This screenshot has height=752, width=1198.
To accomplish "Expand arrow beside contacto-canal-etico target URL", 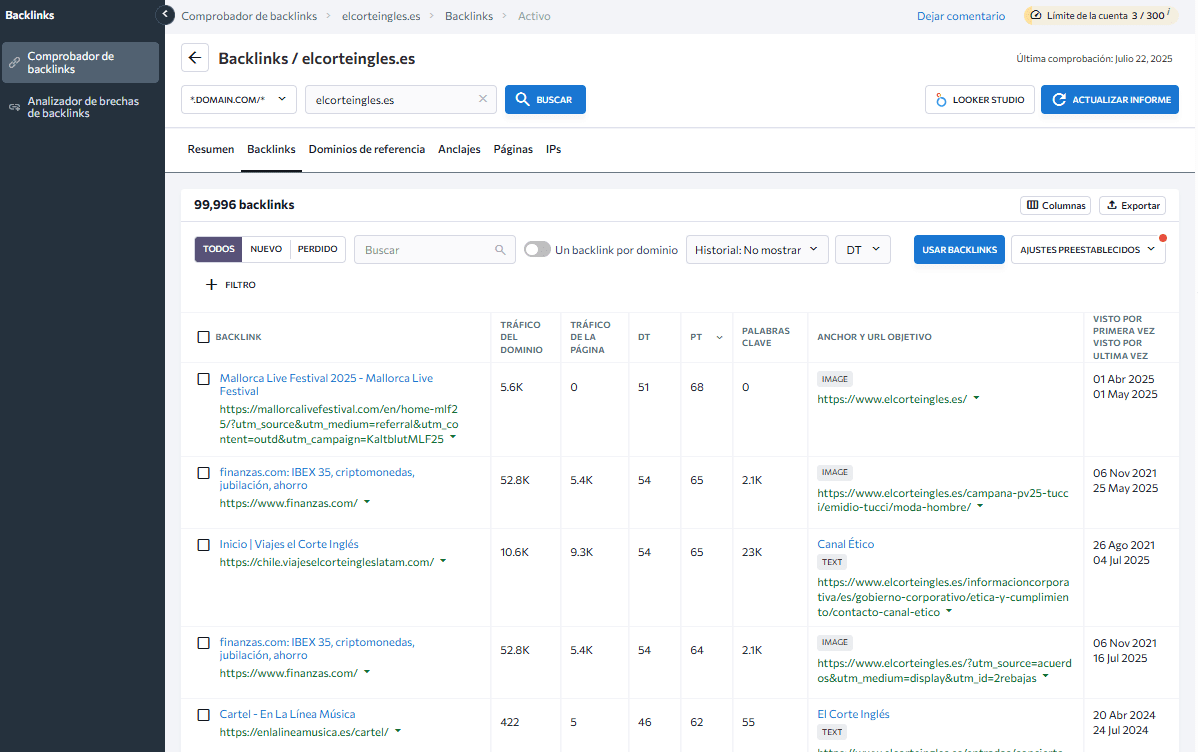I will (x=949, y=611).
